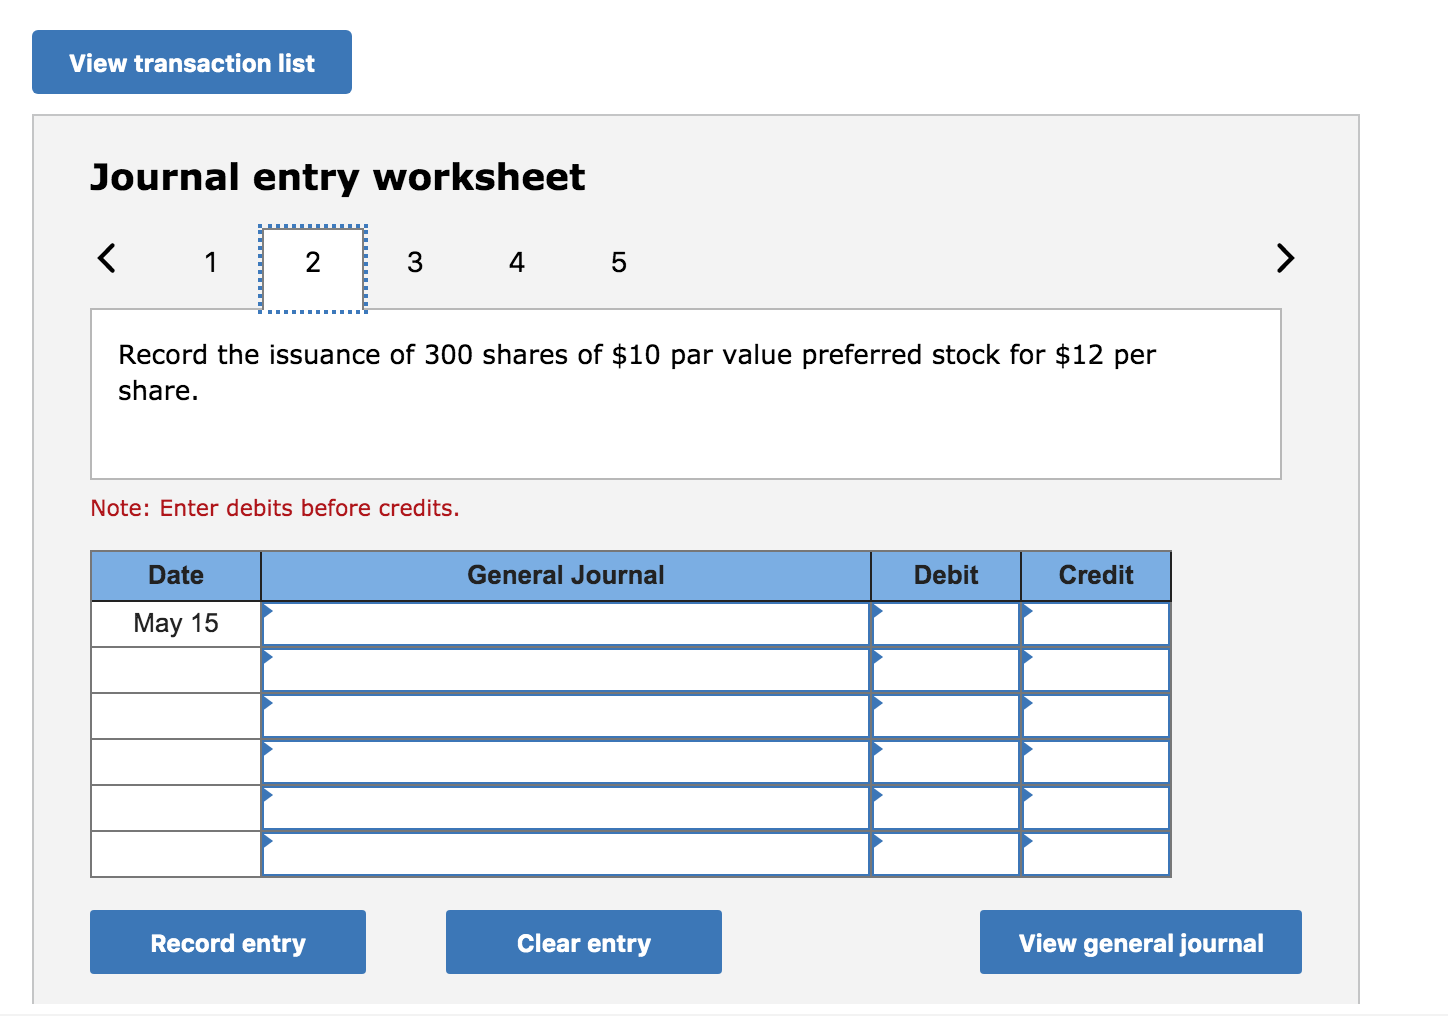Click the View transaction list button
The height and width of the screenshot is (1024, 1448).
pos(192,62)
